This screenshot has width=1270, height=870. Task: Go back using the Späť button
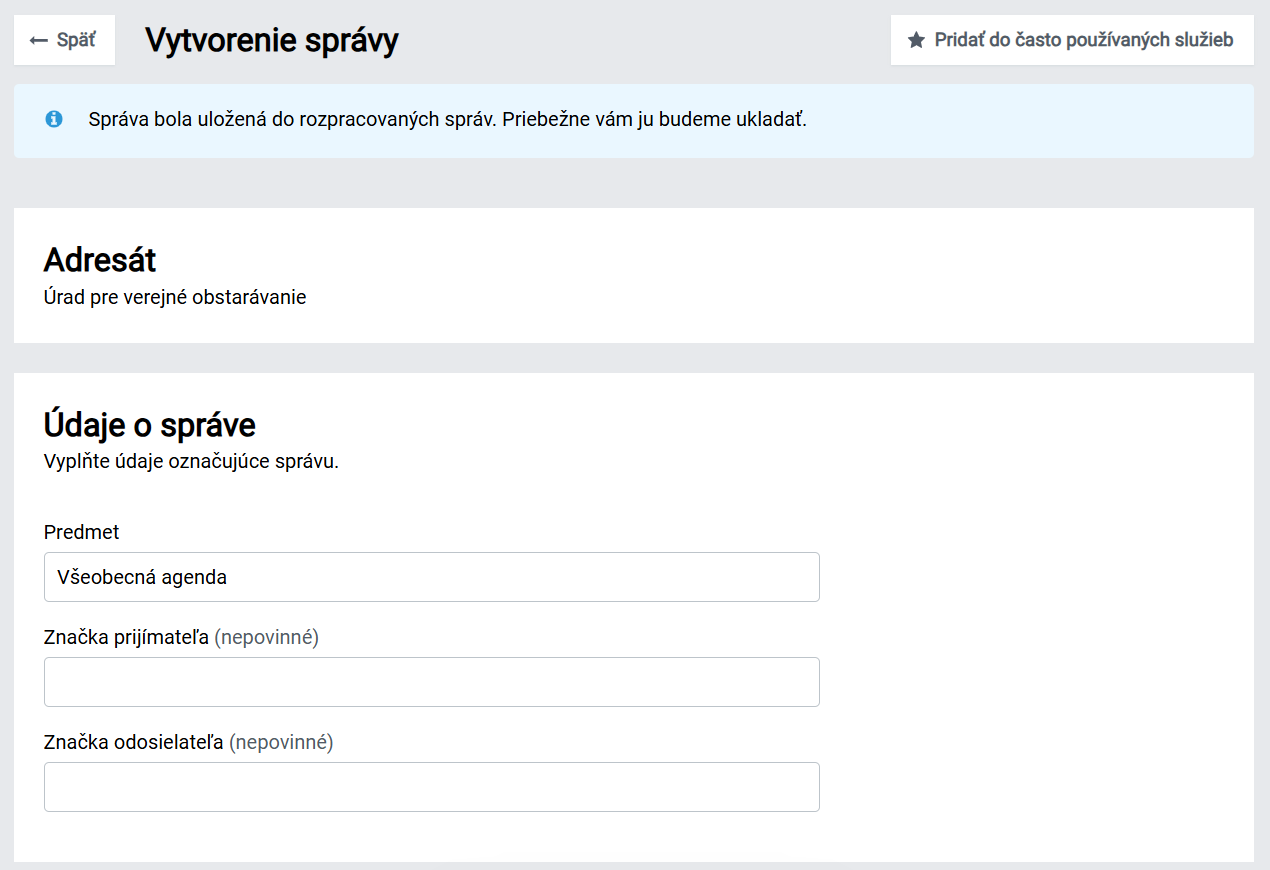64,40
